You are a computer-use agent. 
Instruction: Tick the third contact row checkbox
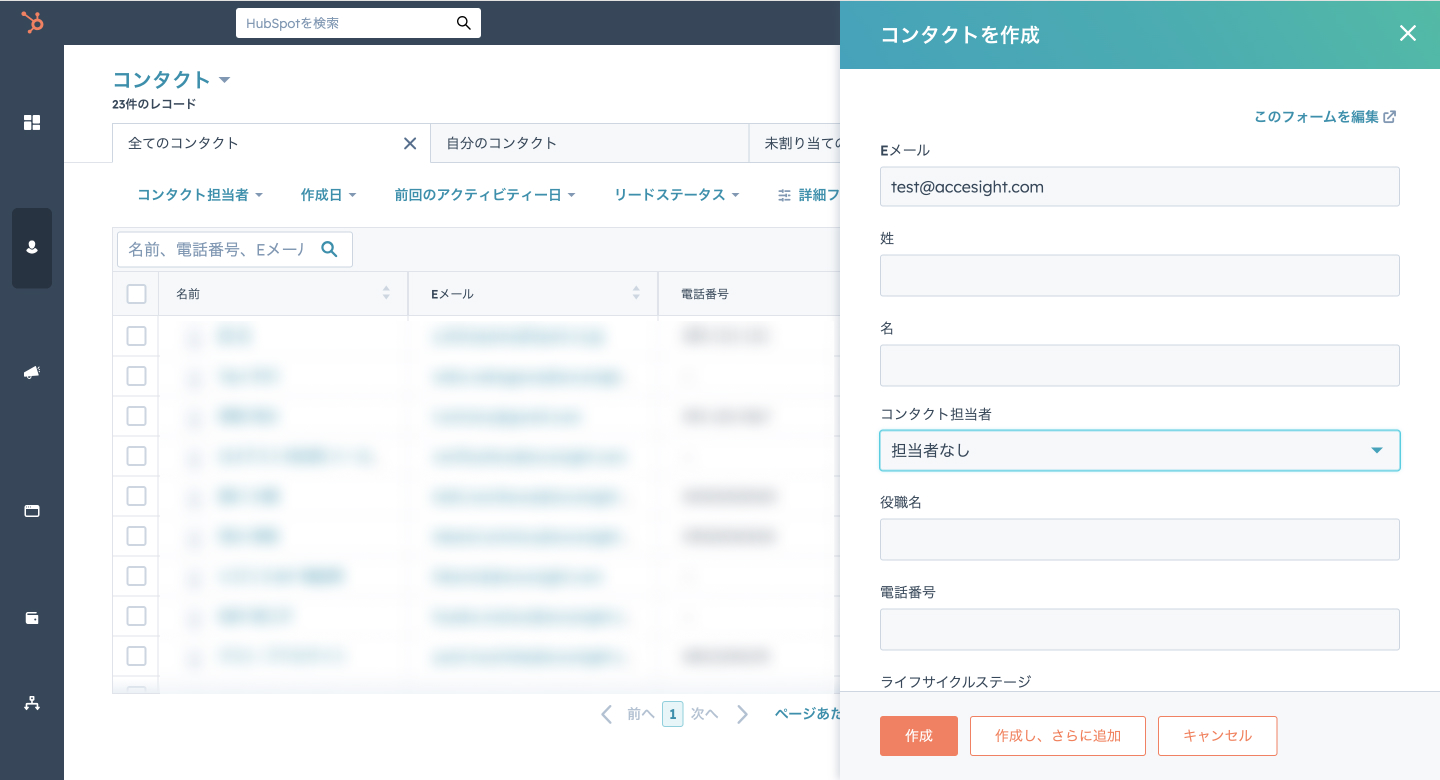136,416
